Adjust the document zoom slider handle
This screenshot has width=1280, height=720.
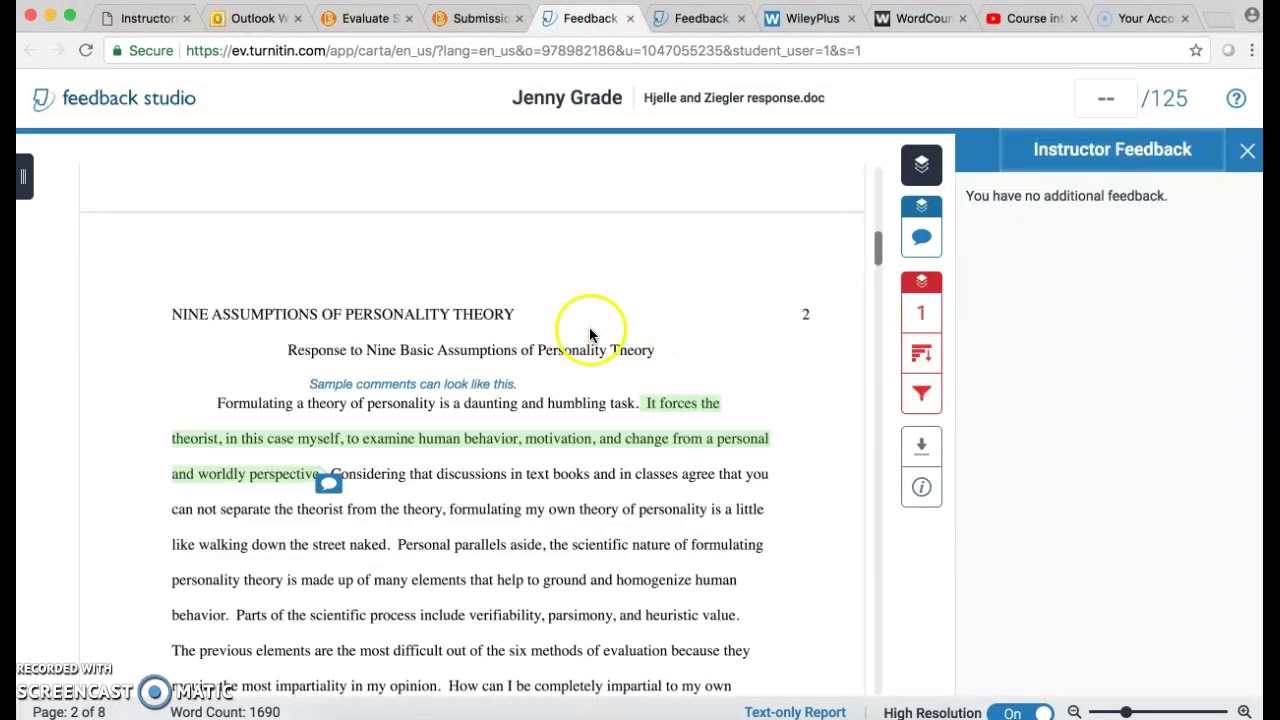click(x=1126, y=712)
